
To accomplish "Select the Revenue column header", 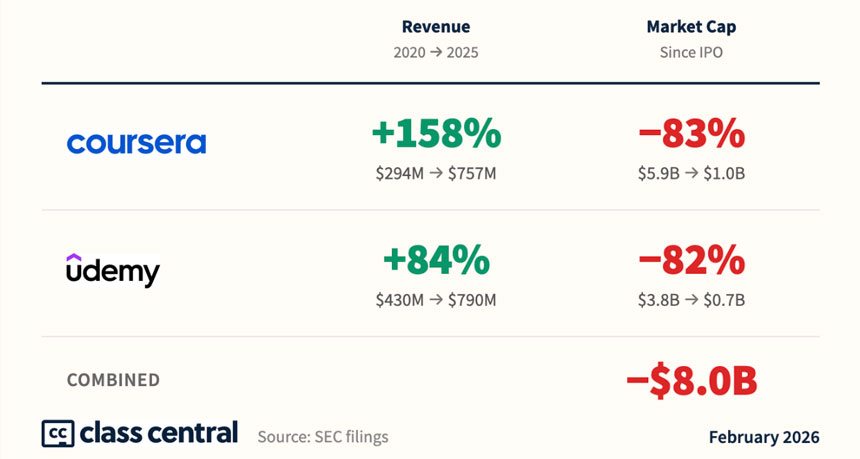I will pyautogui.click(x=435, y=27).
